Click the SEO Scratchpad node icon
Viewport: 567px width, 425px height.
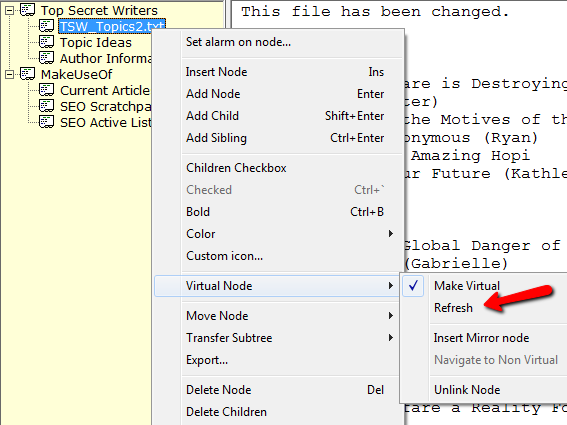point(47,106)
